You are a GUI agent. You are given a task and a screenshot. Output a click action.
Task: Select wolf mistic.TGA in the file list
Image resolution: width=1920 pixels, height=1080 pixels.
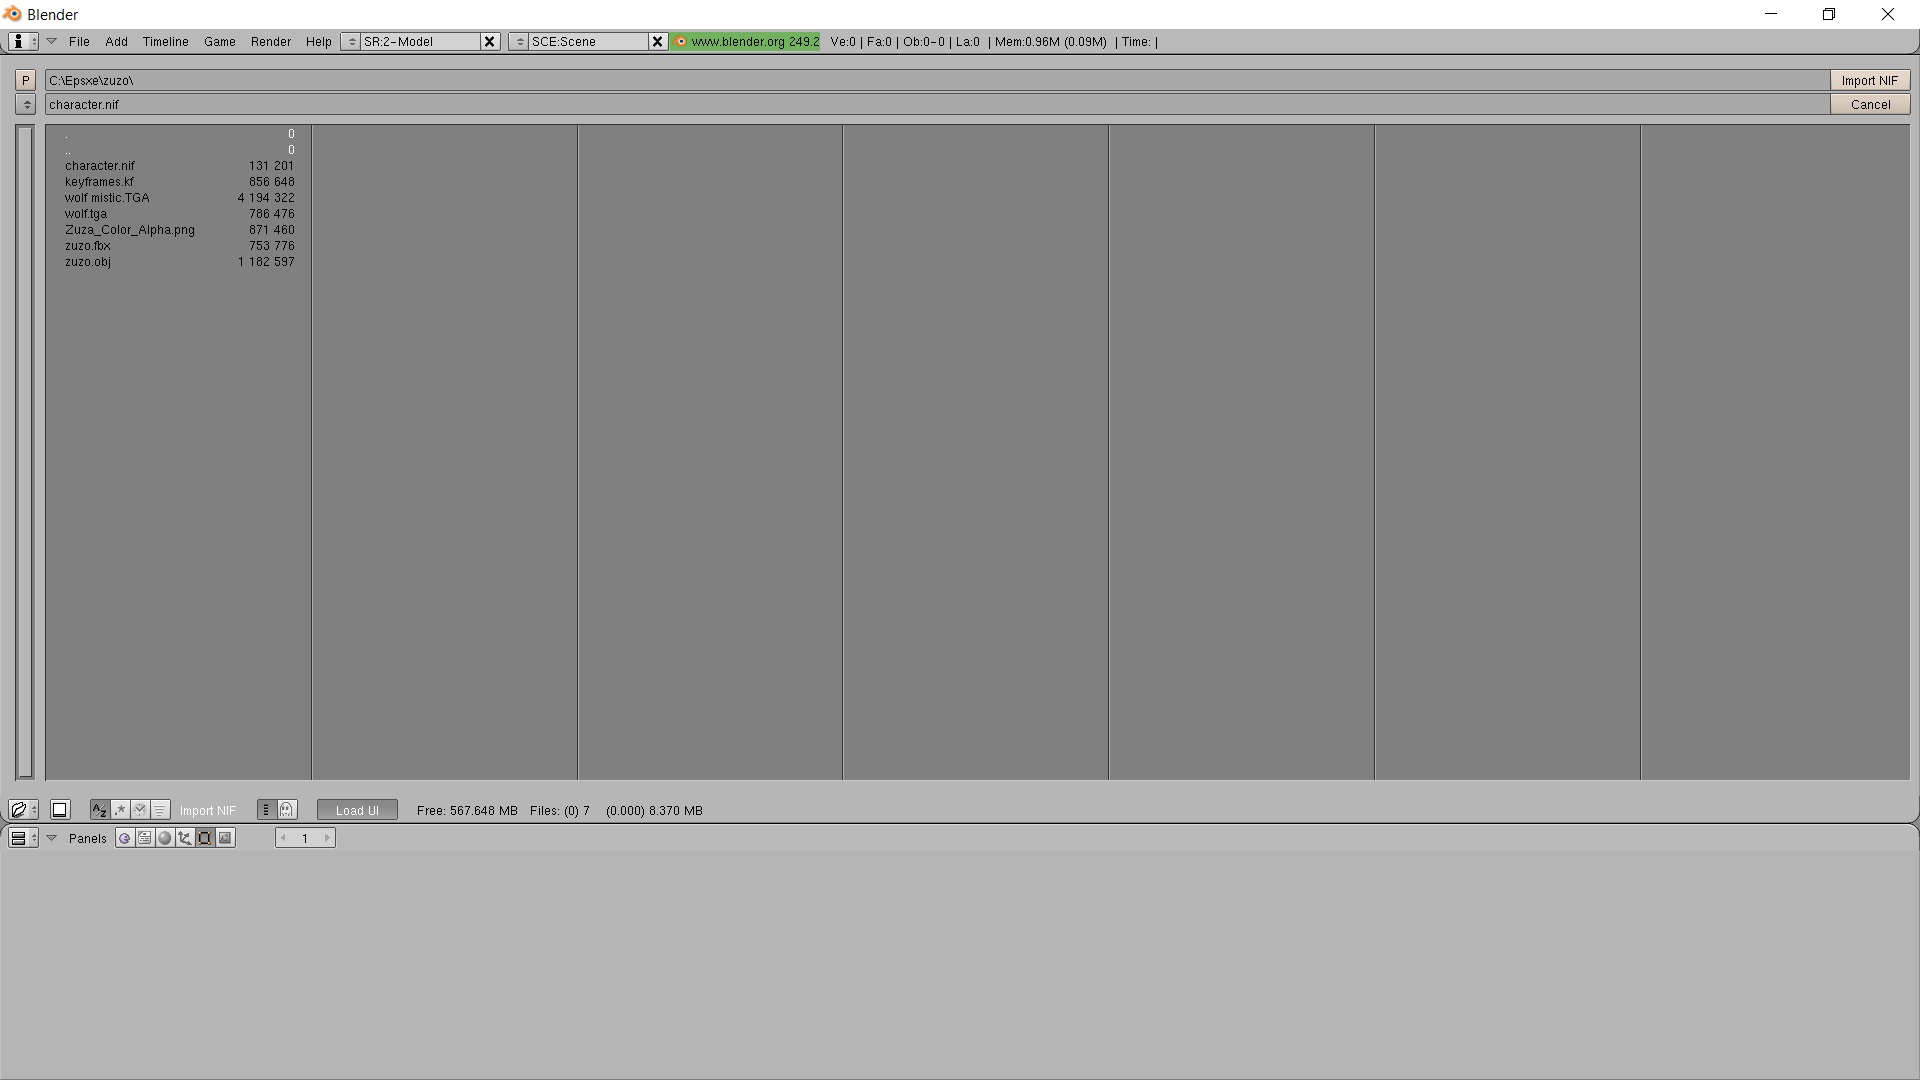point(180,198)
